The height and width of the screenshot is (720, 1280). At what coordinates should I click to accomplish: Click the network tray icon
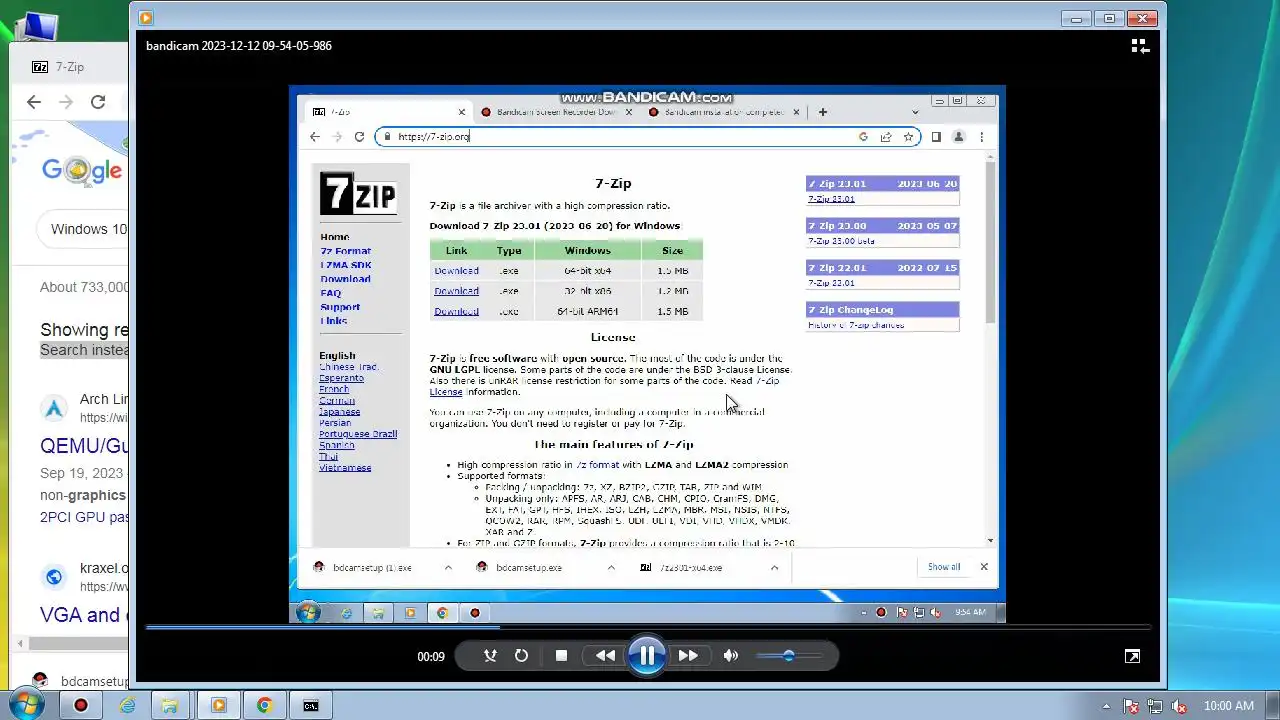(1155, 706)
